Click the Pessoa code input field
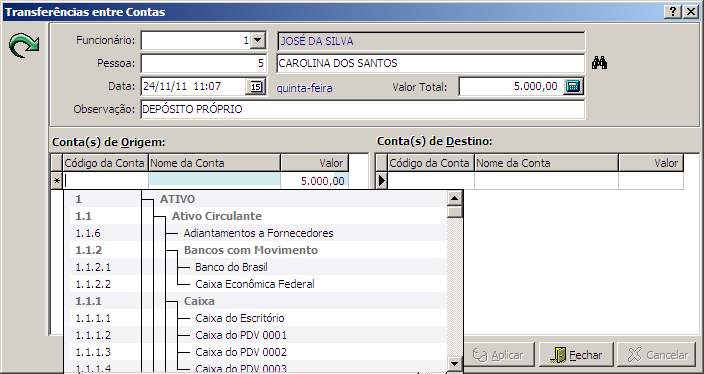The image size is (704, 374). pyautogui.click(x=203, y=63)
